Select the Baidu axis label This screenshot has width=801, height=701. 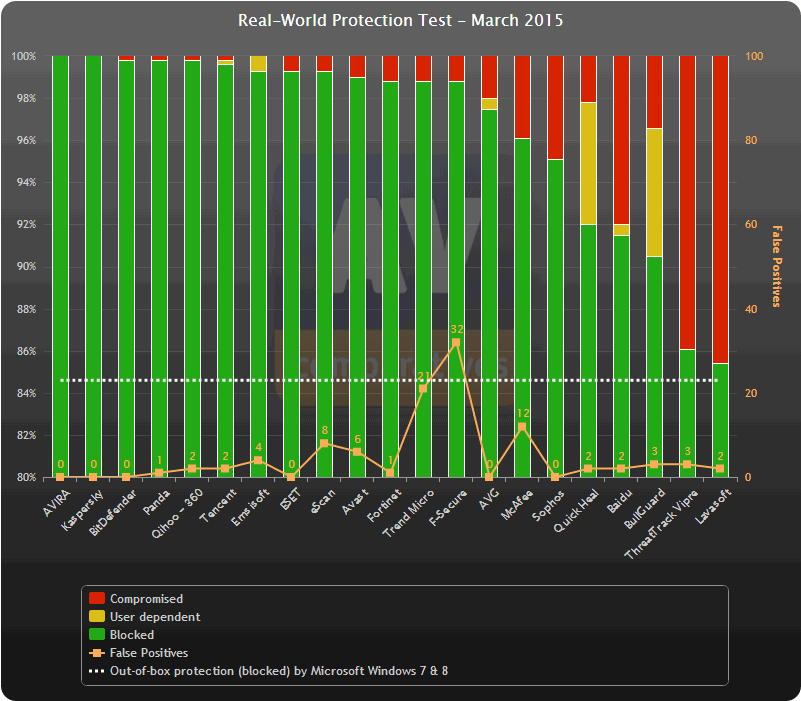(619, 501)
